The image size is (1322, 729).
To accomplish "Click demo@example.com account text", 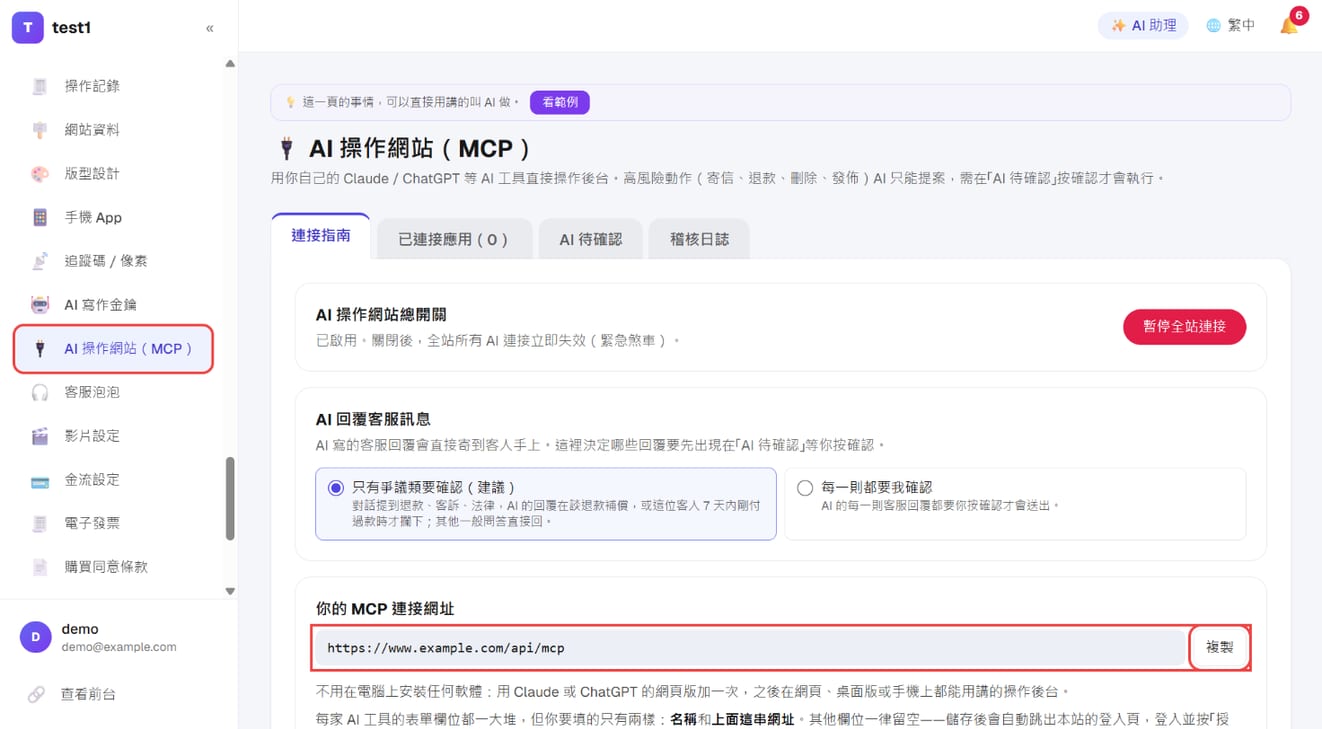I will click(119, 647).
